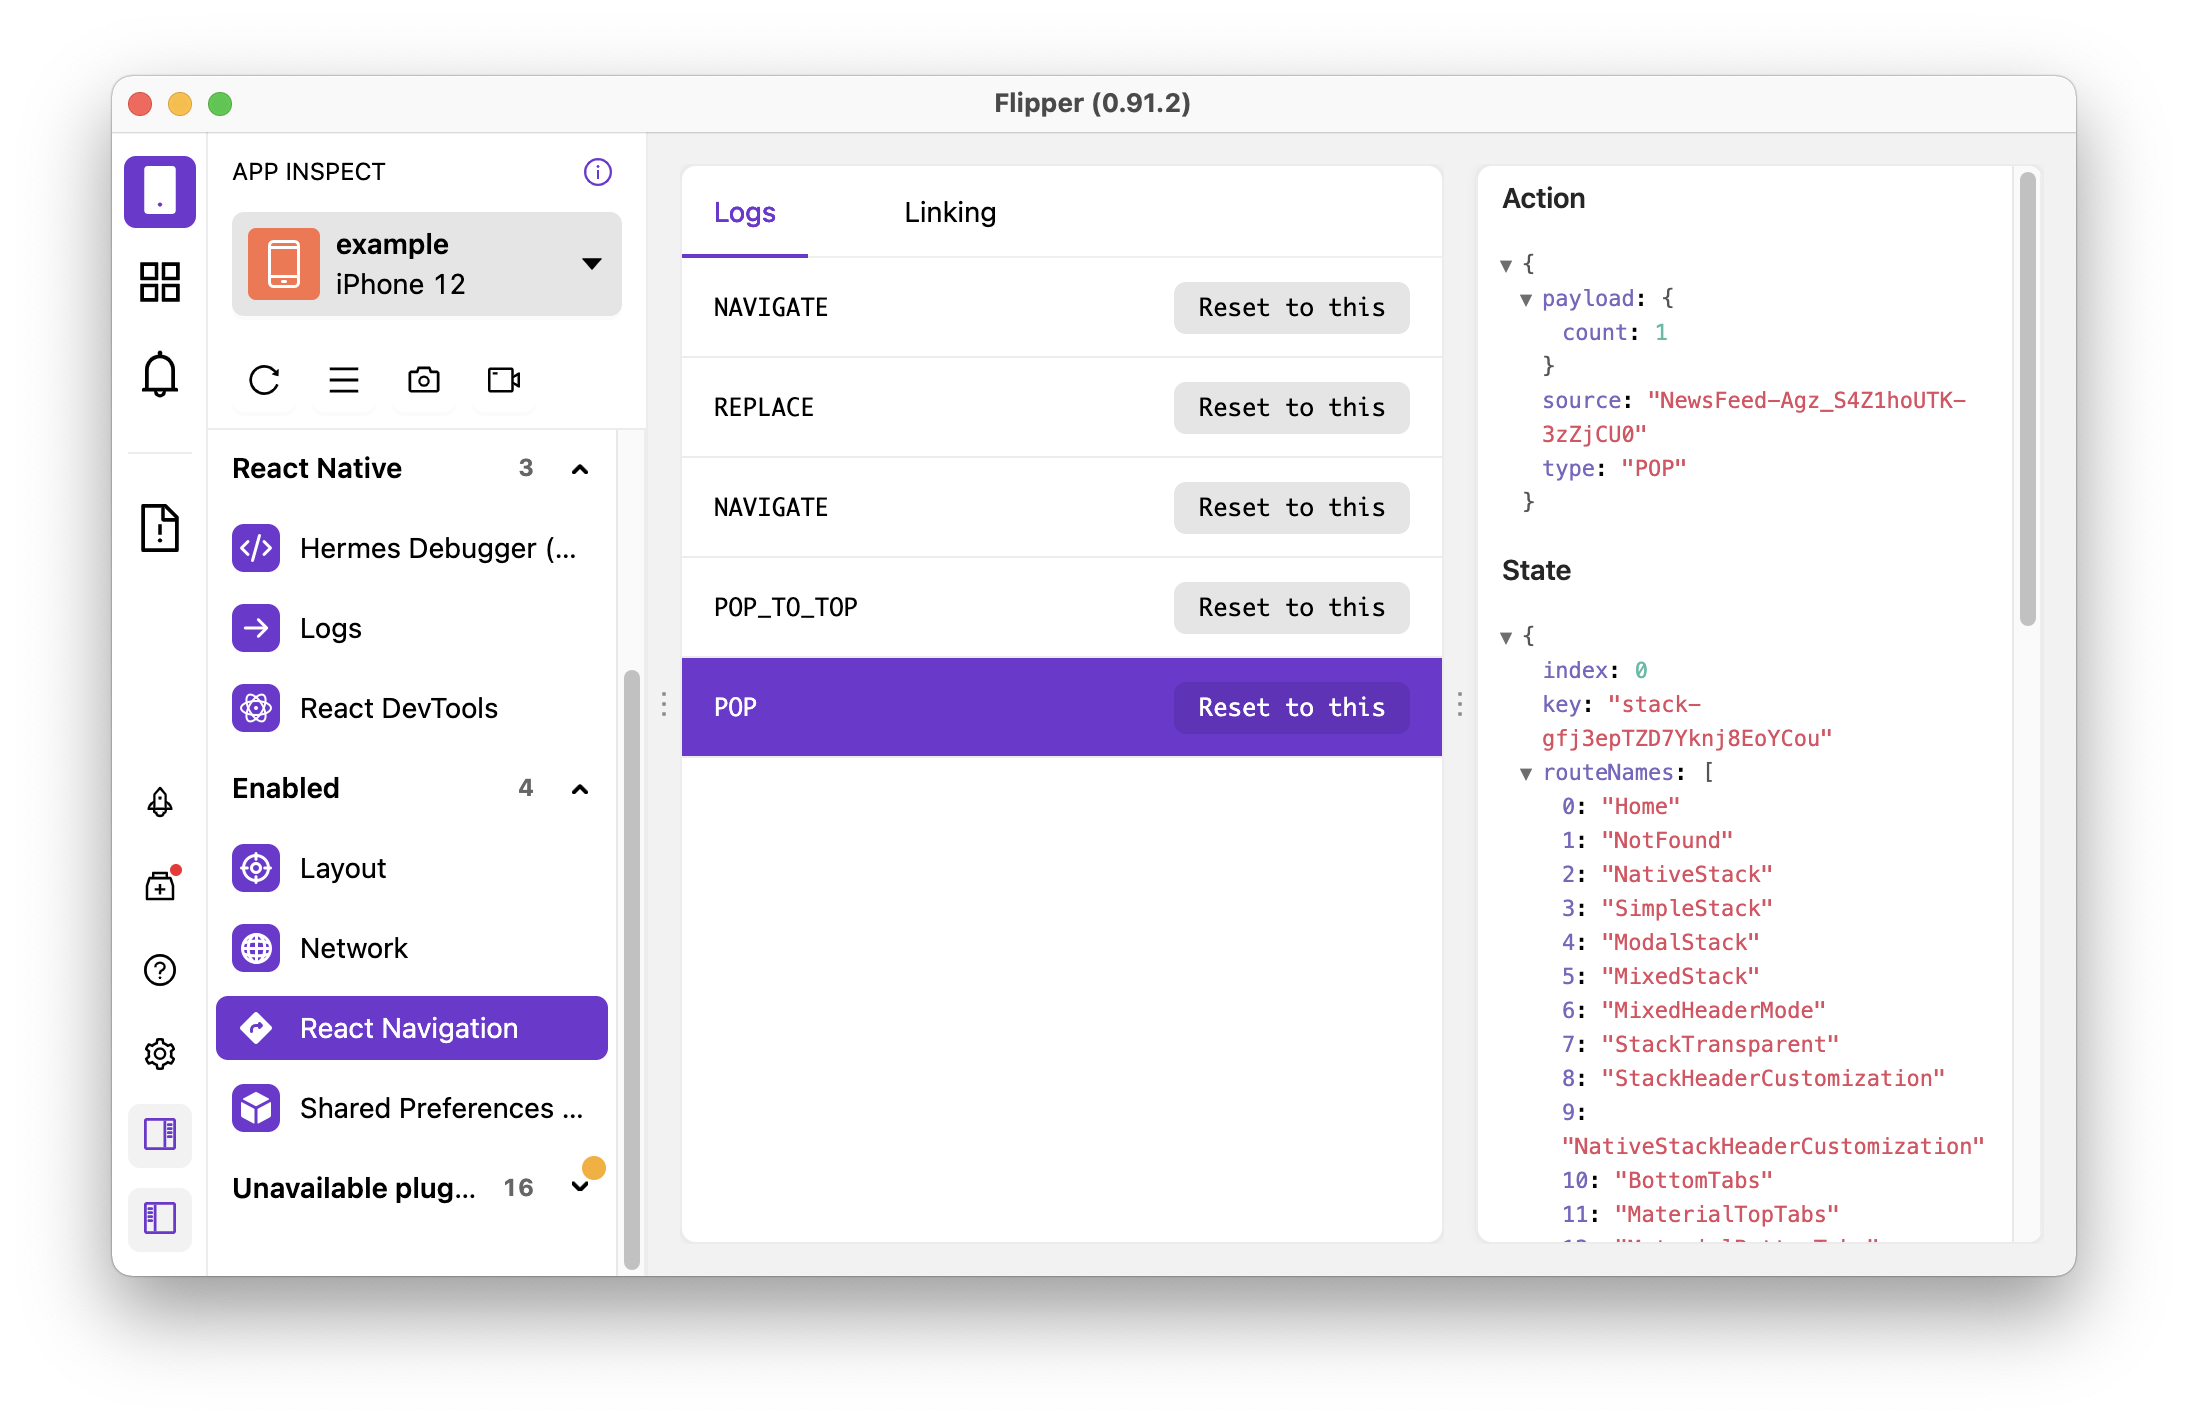Open Flipper settings via the gear icon

pyautogui.click(x=160, y=1053)
